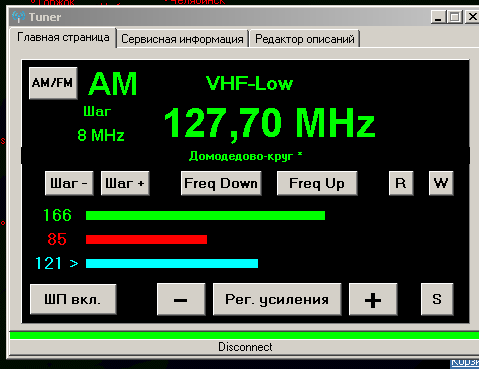Toggle ШП вкл. button
This screenshot has width=479, height=369.
point(73,299)
